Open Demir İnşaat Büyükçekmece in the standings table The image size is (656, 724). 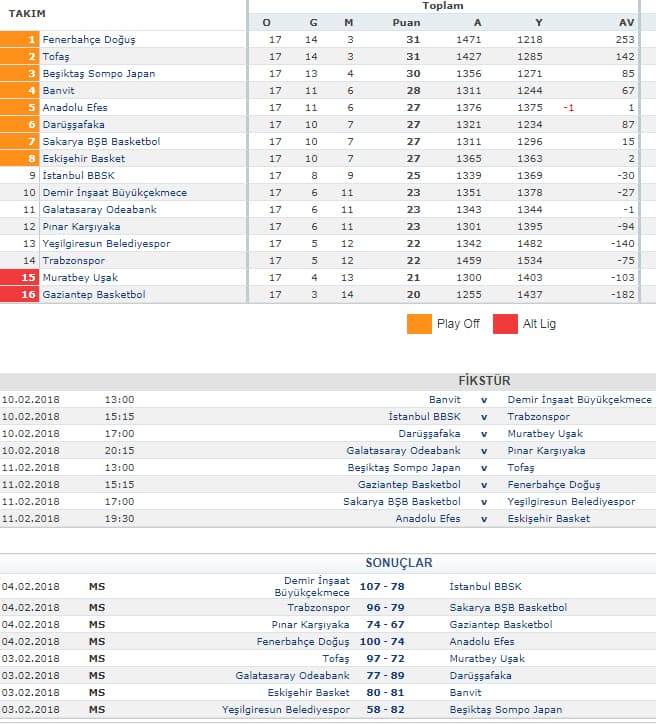coord(114,193)
